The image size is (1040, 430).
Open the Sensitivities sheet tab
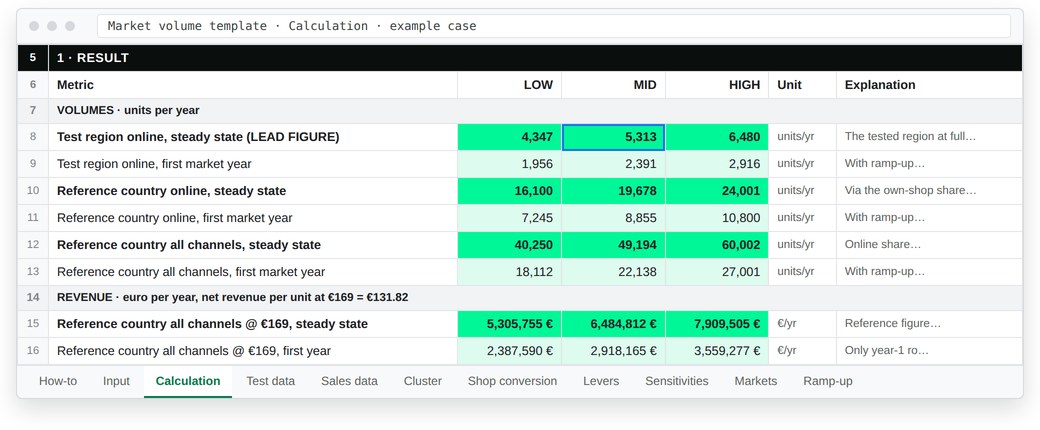pyautogui.click(x=677, y=381)
